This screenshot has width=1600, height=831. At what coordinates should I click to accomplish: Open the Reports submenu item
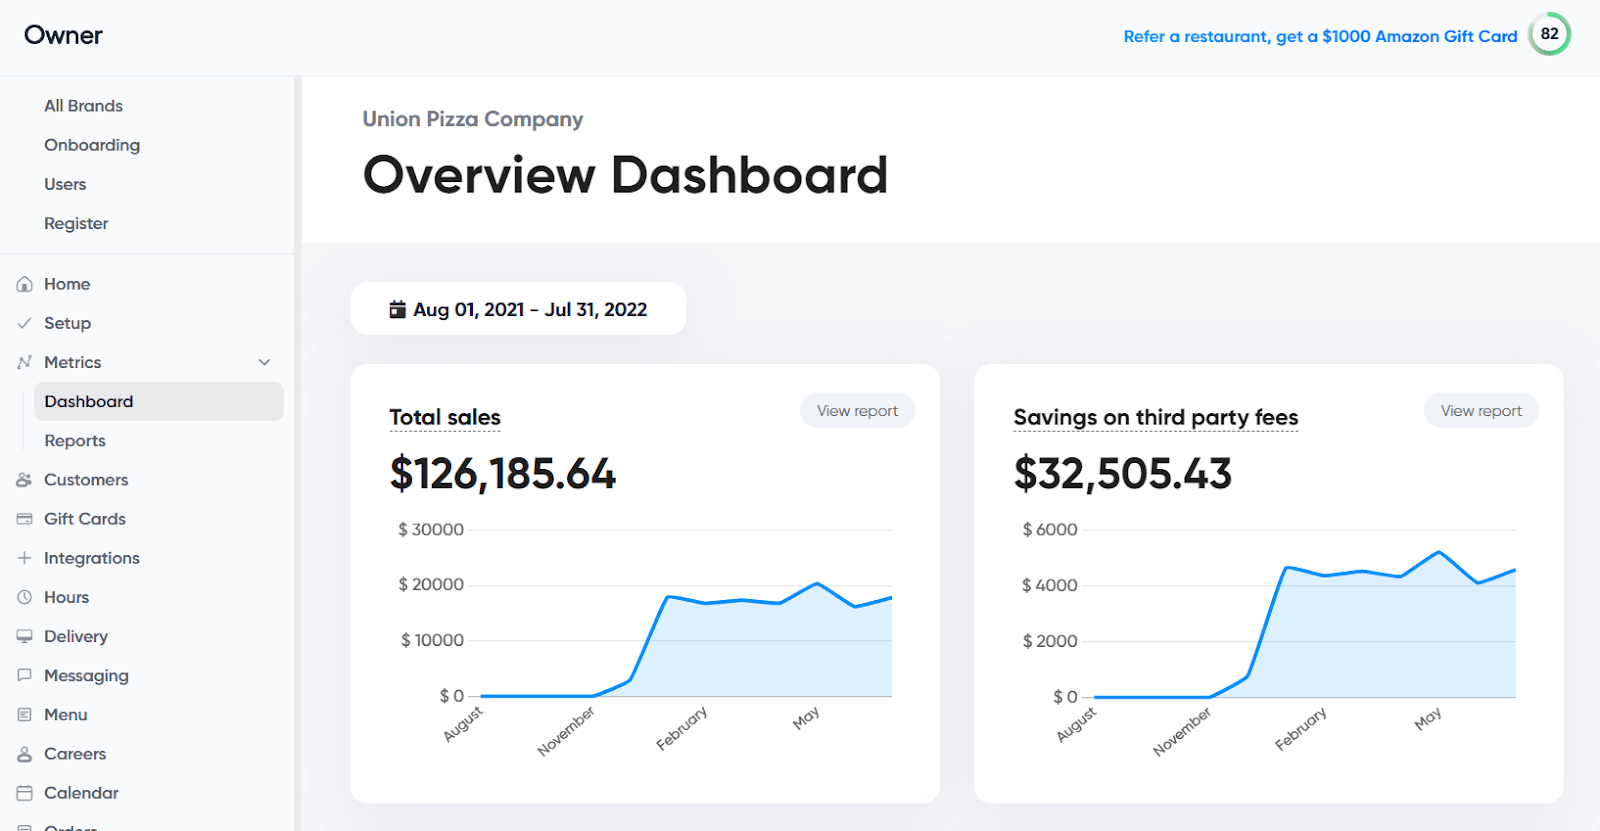click(75, 441)
